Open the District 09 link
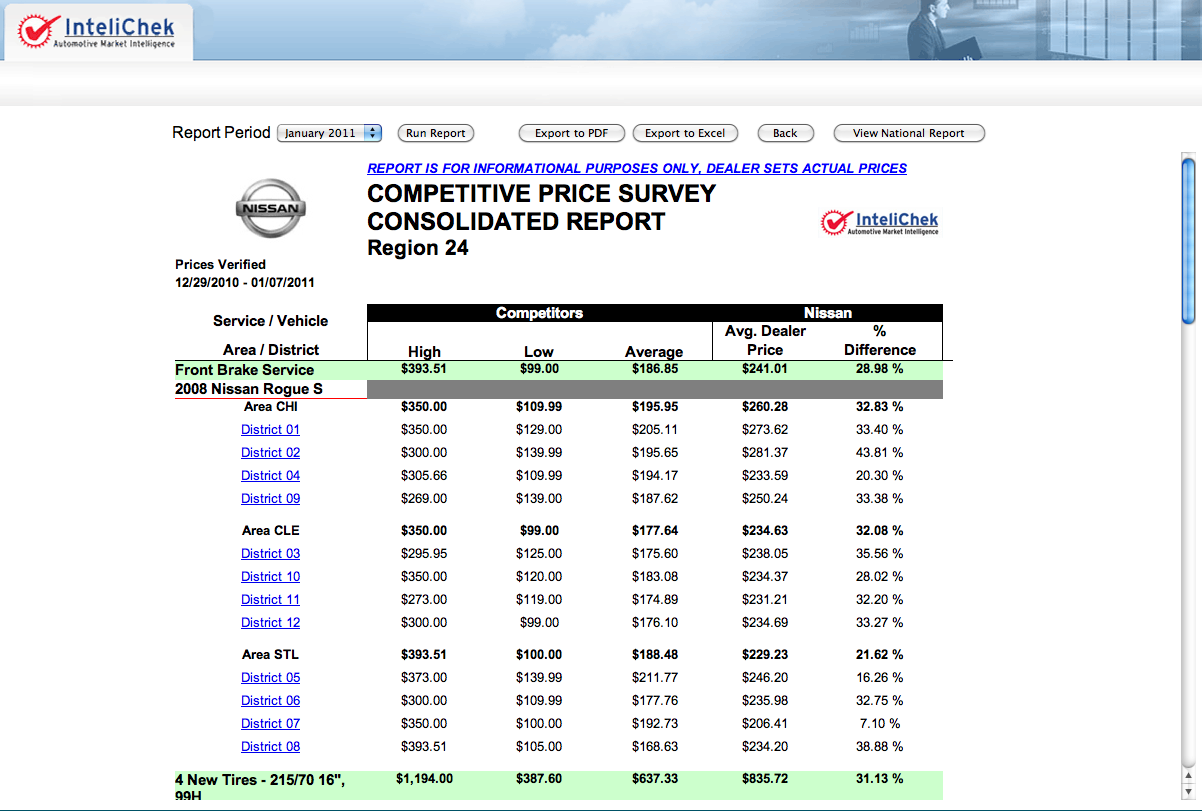Screen dimensions: 1202x811 [x=270, y=499]
